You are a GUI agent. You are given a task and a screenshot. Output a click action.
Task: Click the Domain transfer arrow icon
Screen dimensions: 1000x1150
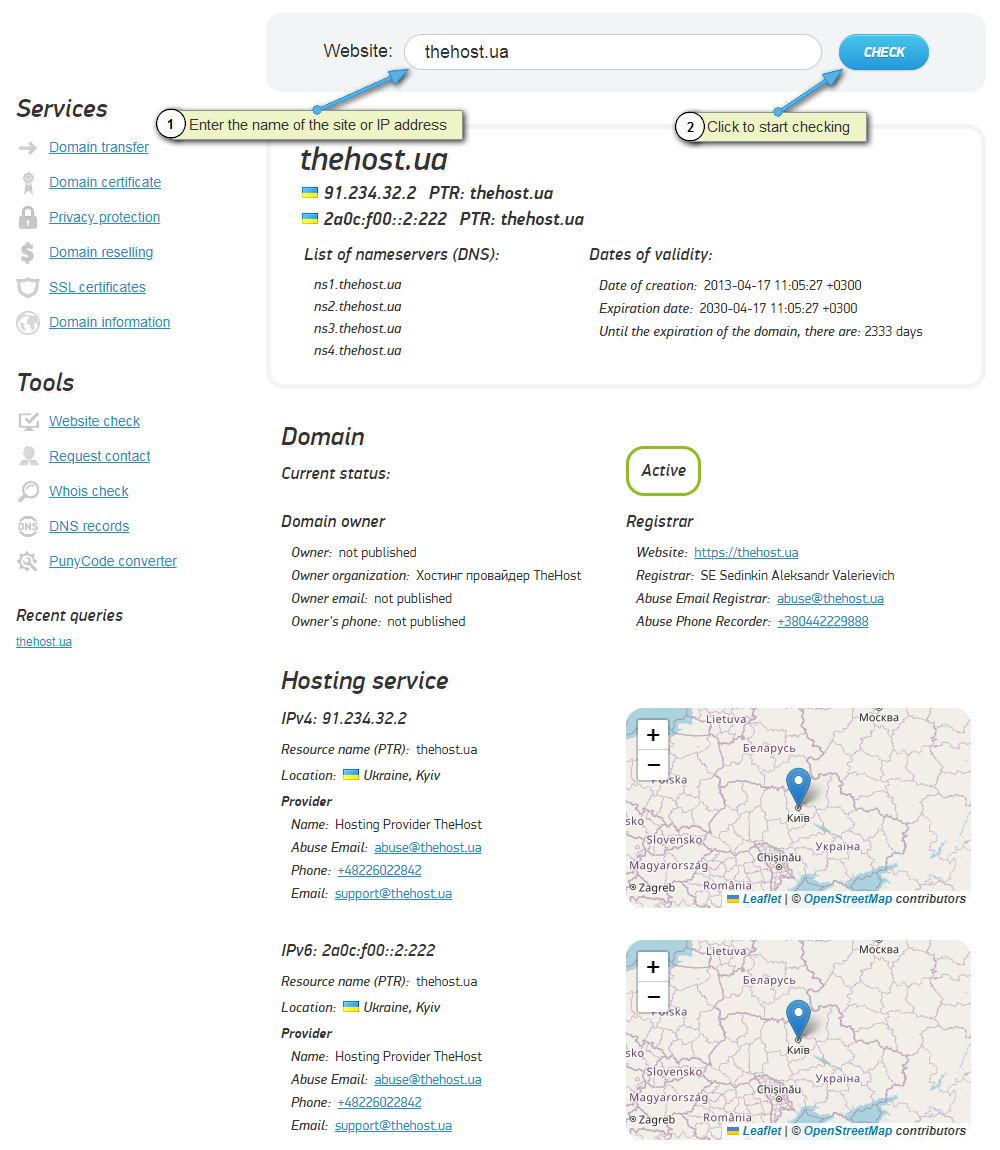click(x=28, y=148)
